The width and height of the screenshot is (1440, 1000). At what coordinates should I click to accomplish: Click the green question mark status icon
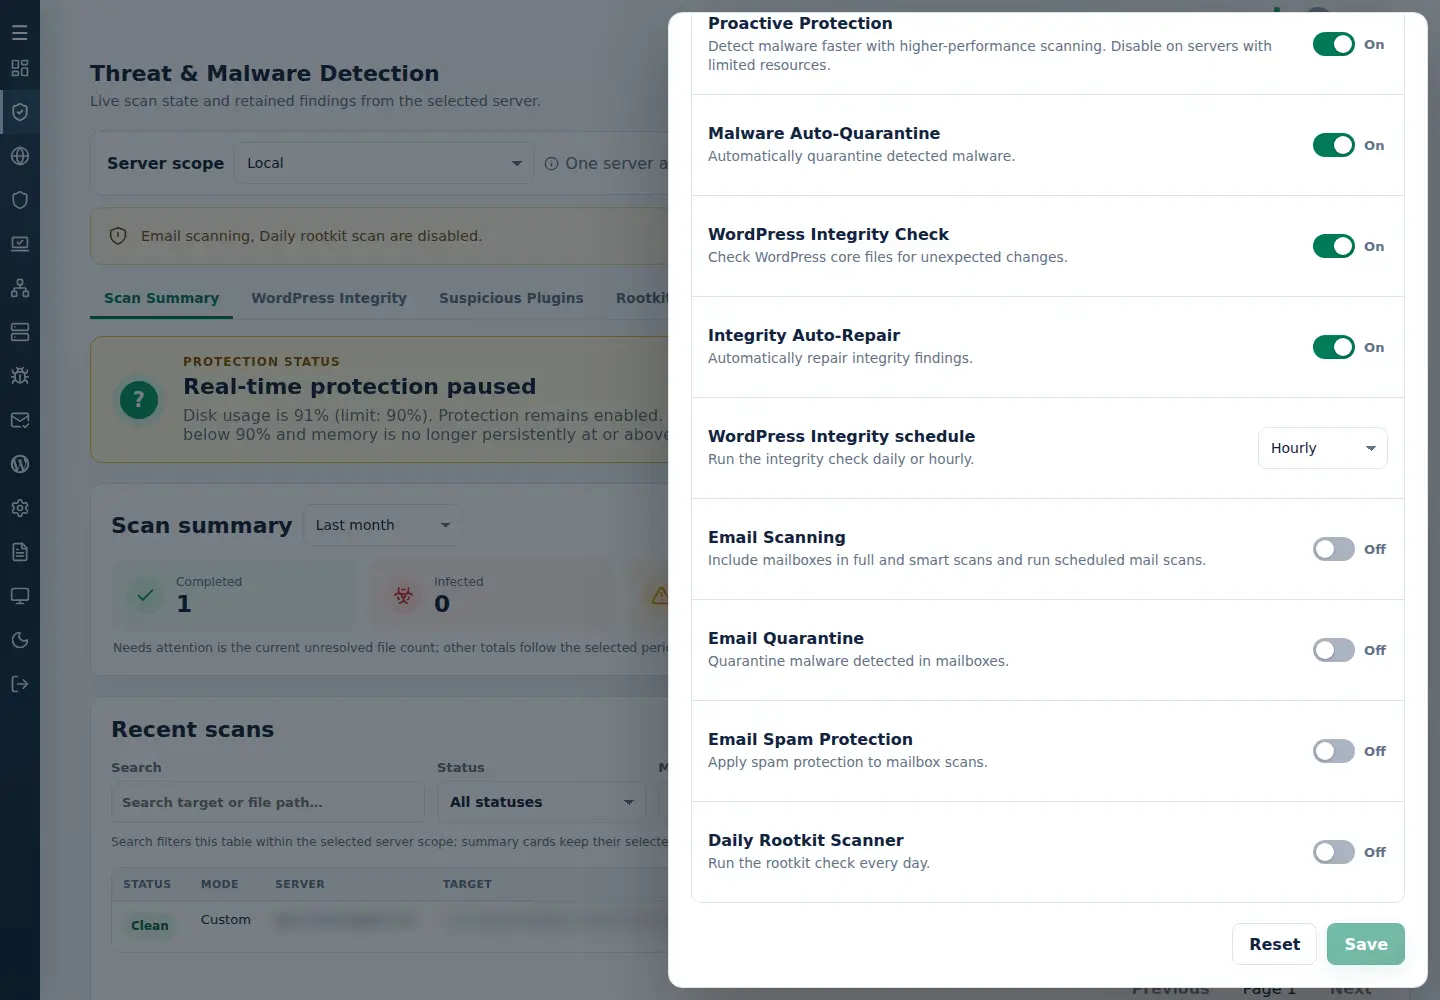pyautogui.click(x=139, y=401)
